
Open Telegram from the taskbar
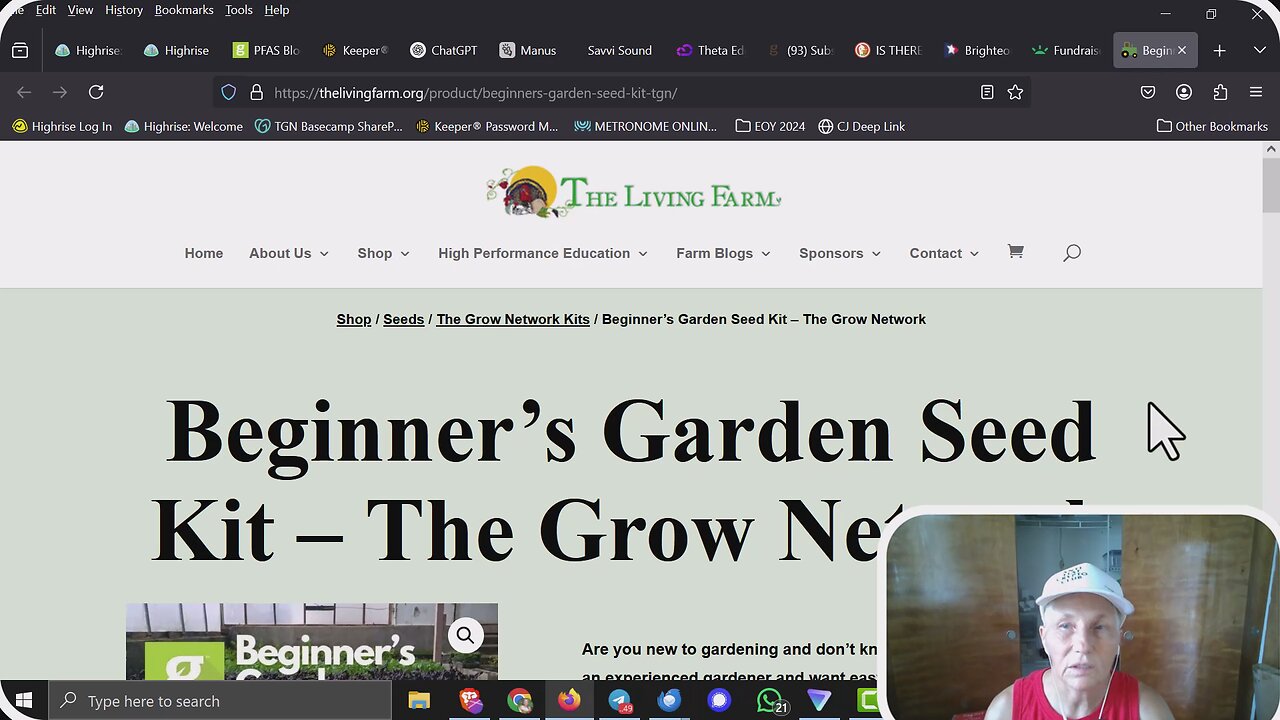[x=620, y=701]
